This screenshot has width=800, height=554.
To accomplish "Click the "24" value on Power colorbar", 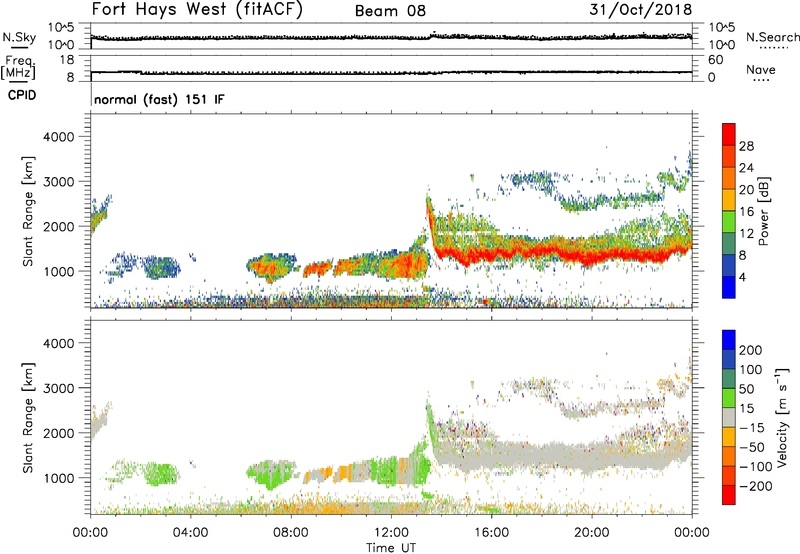I will pyautogui.click(x=746, y=168).
